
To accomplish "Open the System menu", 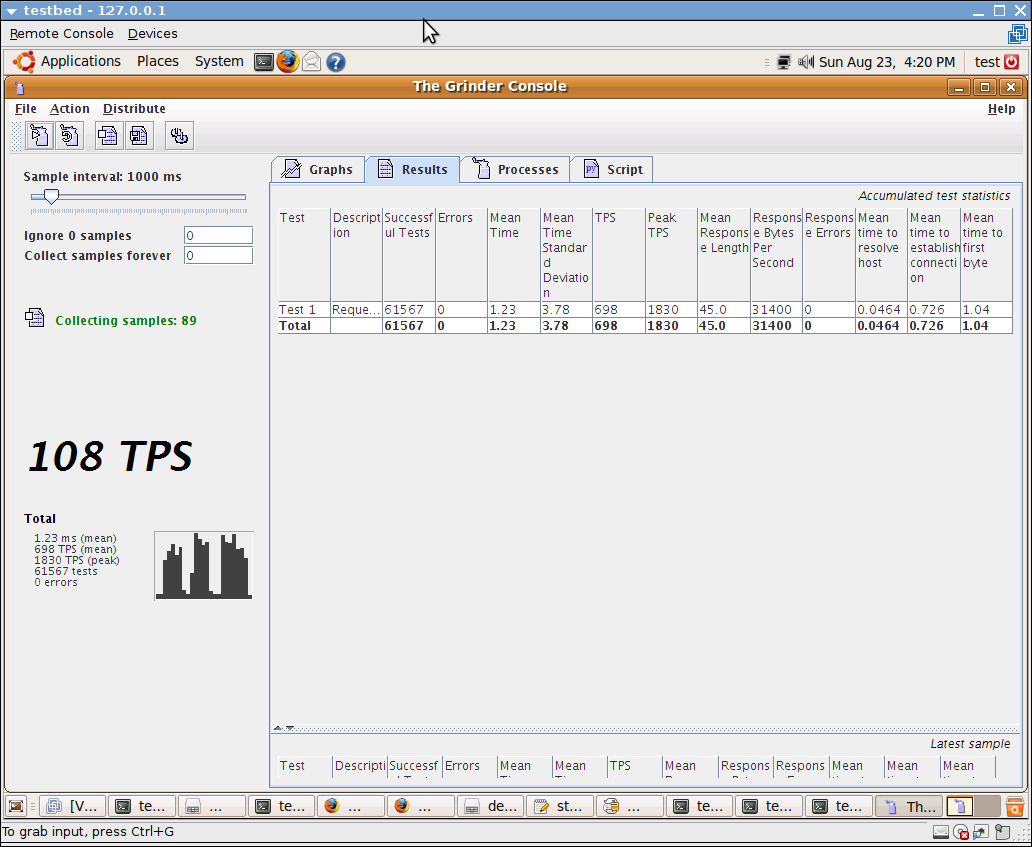I will pyautogui.click(x=219, y=61).
